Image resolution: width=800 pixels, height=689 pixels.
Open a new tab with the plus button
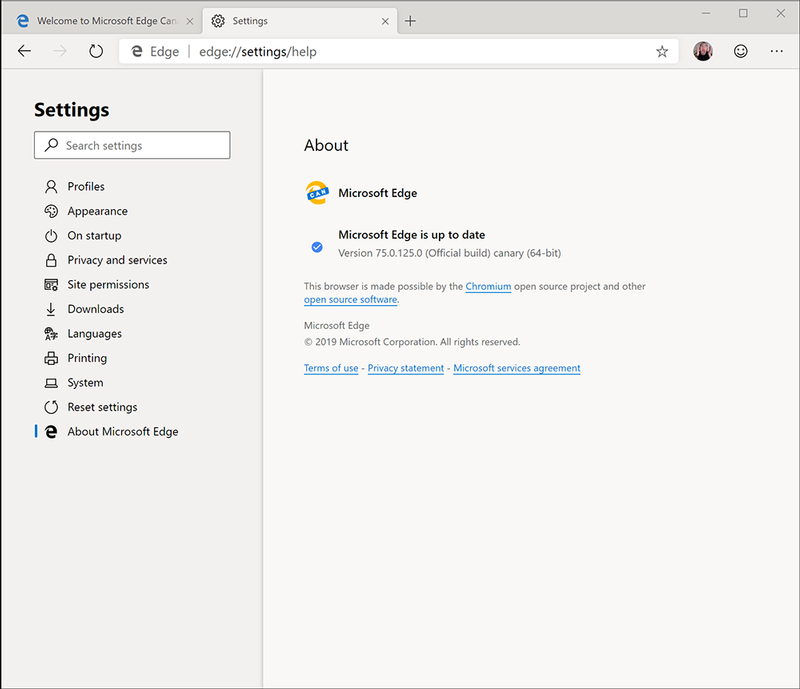tap(411, 19)
